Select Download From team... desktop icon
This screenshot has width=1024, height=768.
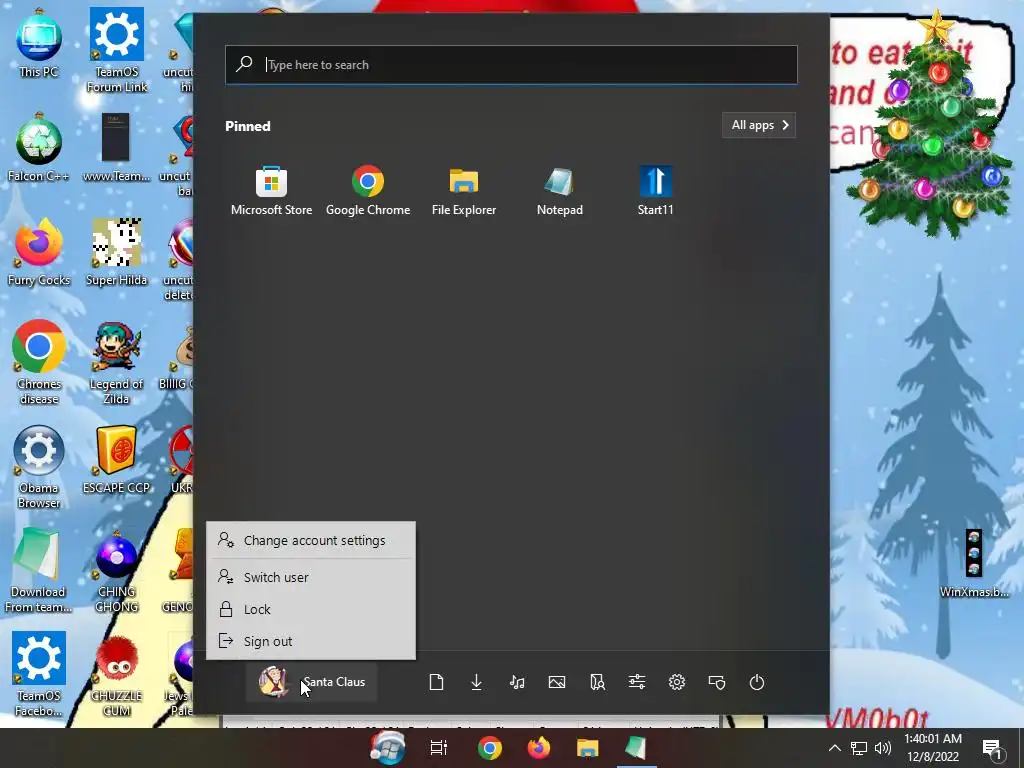click(38, 571)
